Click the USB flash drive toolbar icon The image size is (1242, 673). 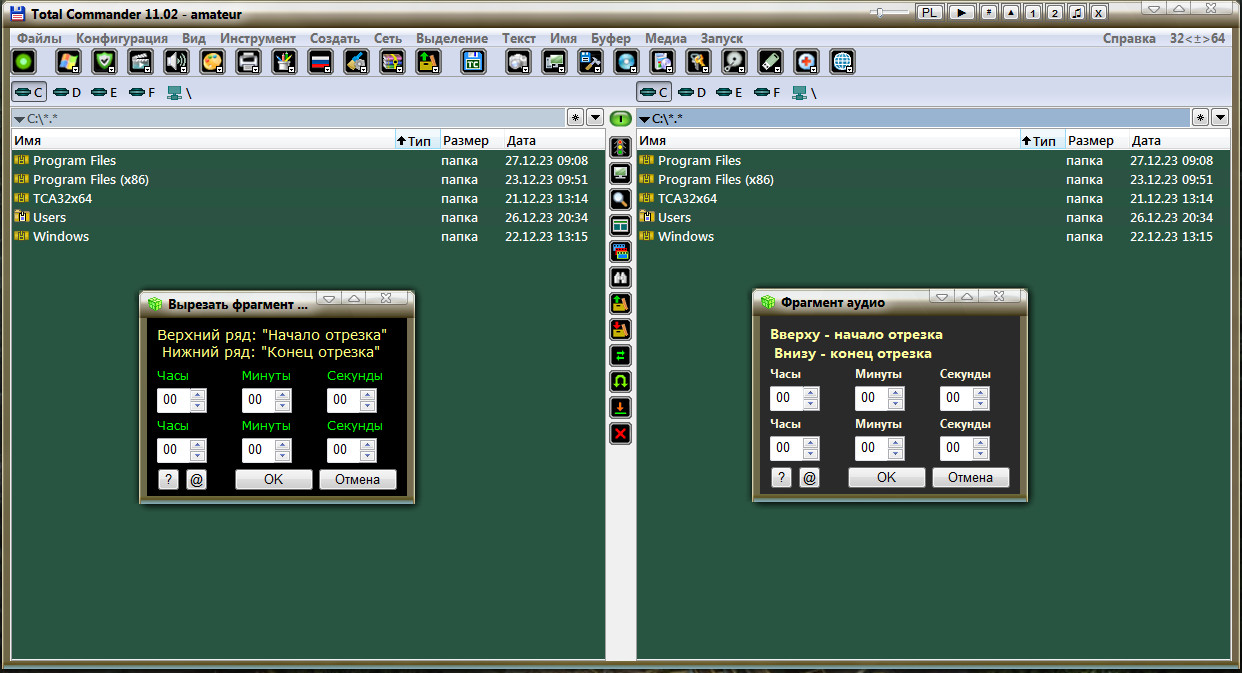770,62
